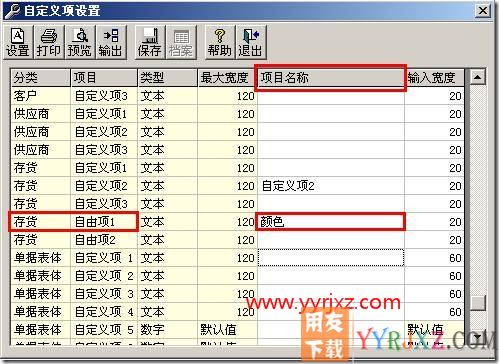Viewport: 499px width, 364px height.
Task: Click the 项目 column header
Action: click(x=104, y=78)
